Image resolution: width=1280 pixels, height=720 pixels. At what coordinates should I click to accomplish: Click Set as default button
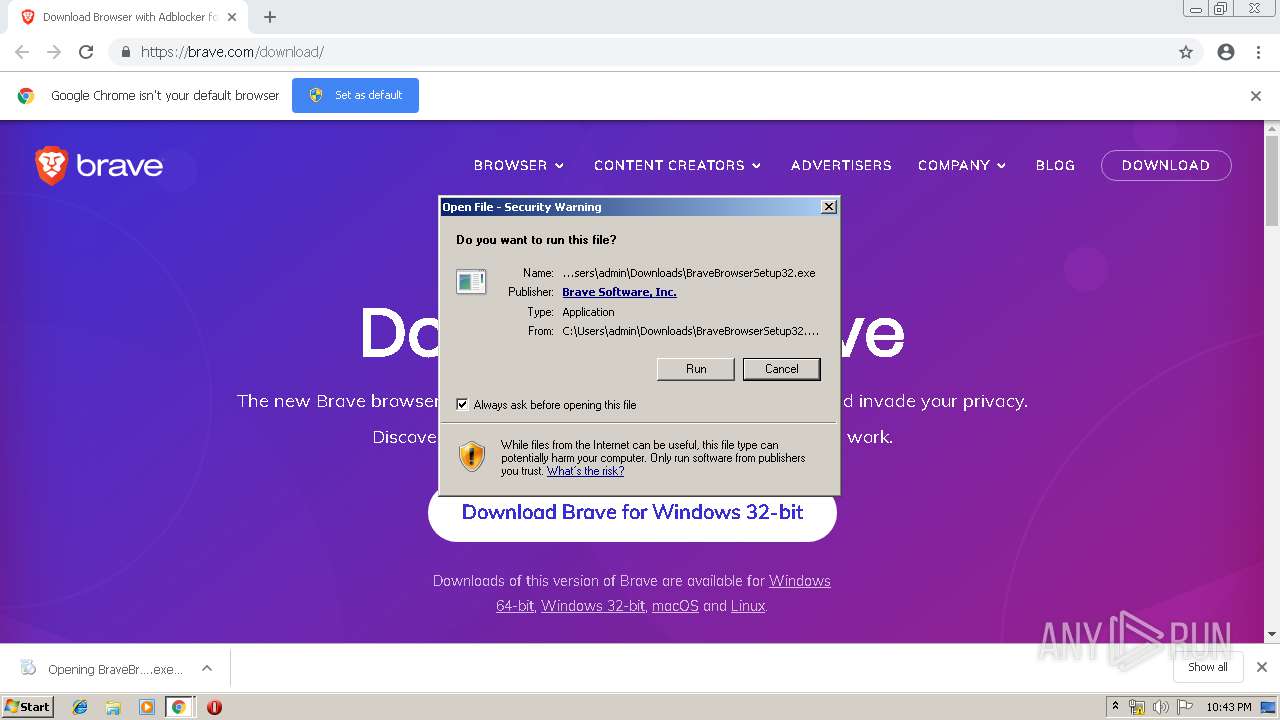355,95
